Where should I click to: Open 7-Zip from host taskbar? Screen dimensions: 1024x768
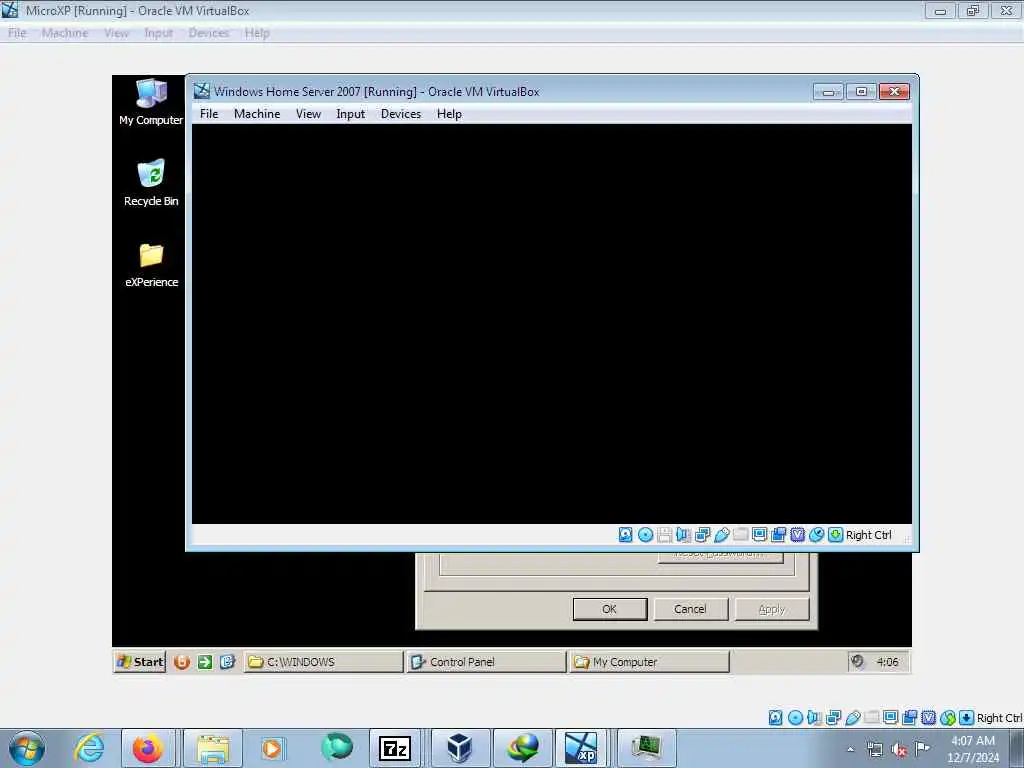[394, 748]
